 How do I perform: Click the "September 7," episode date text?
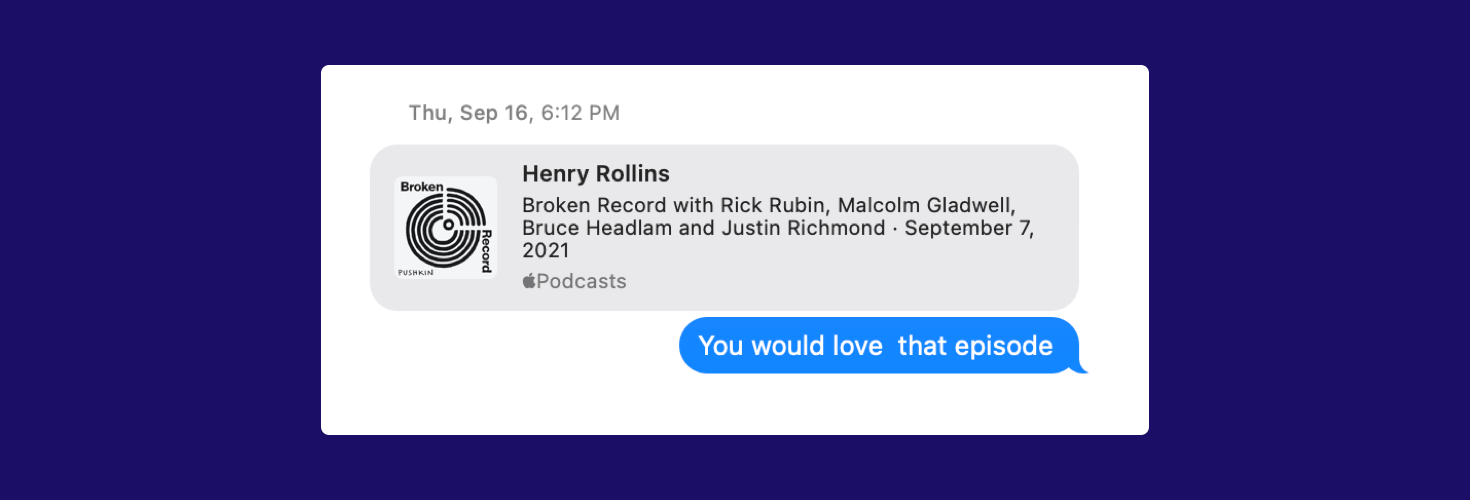tap(967, 228)
